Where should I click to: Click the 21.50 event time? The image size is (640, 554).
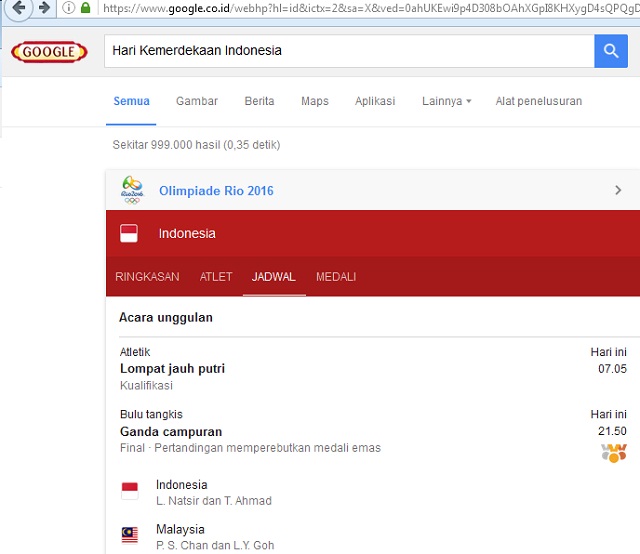click(612, 431)
